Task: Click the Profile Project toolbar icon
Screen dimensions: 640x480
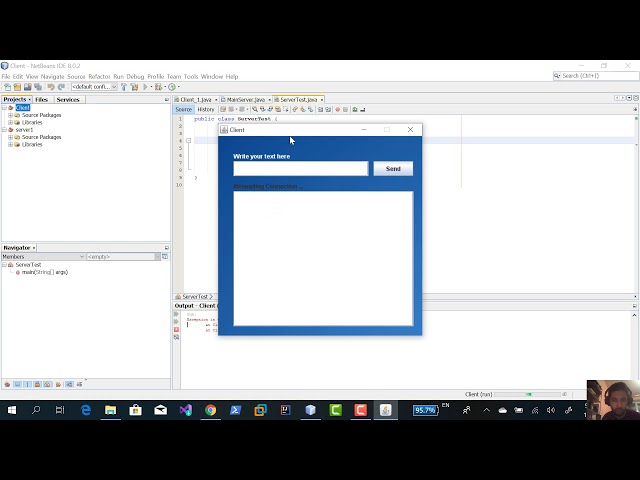Action: coord(172,87)
